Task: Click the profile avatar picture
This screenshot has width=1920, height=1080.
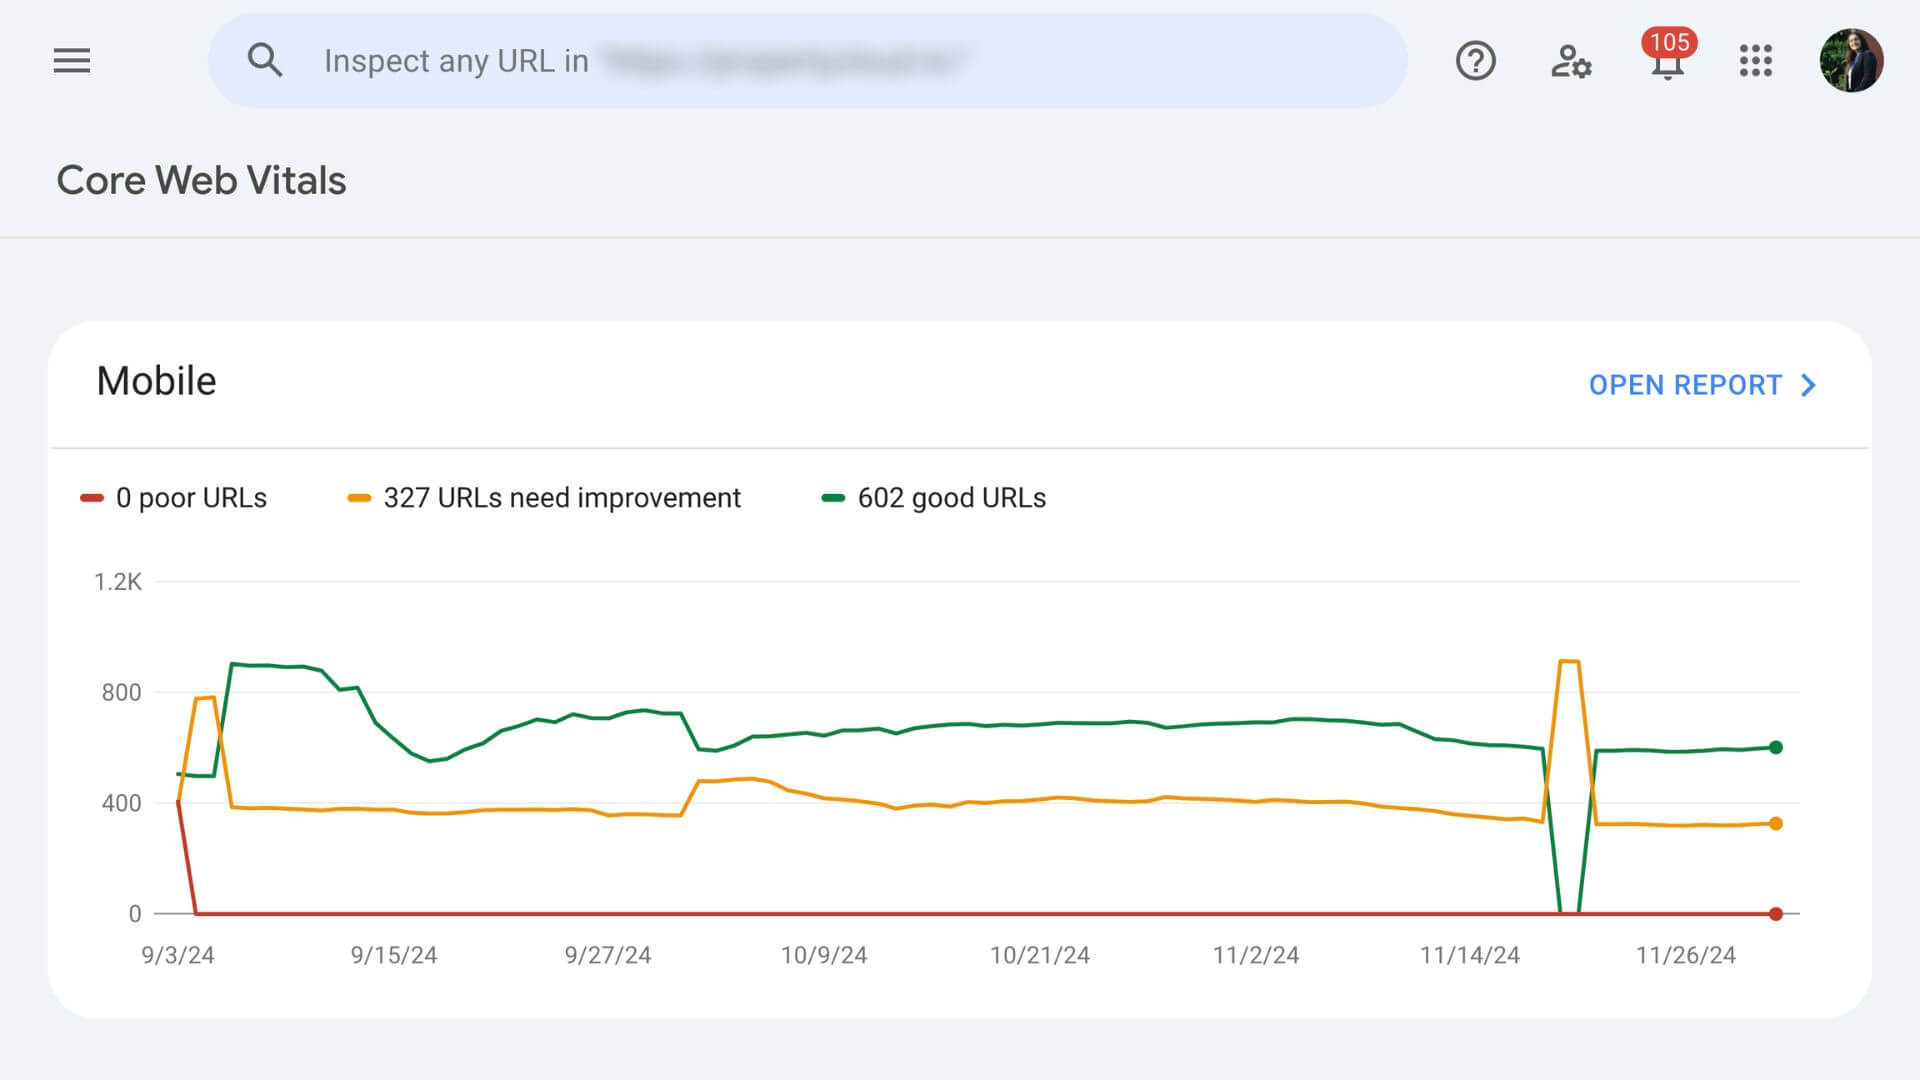Action: point(1851,61)
